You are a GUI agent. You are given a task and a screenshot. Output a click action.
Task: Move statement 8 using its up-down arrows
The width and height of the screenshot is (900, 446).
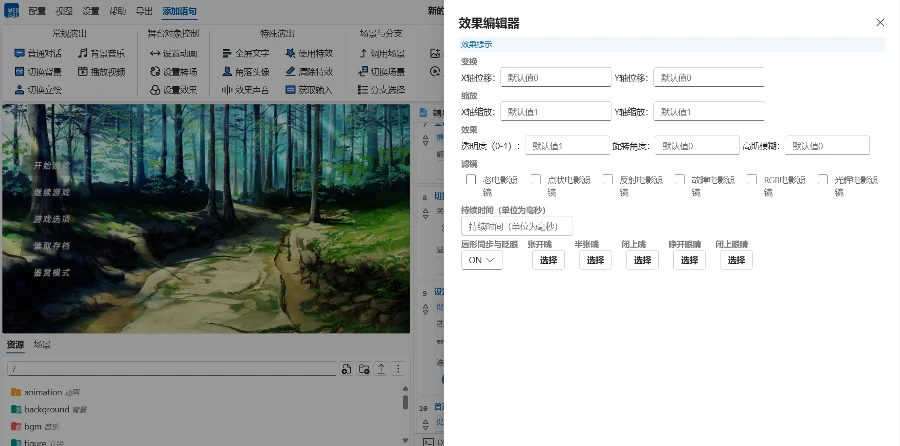[x=425, y=213]
